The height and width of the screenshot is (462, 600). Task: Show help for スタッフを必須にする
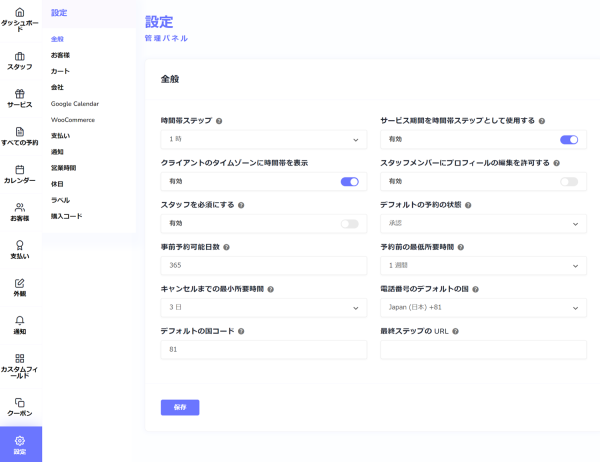(x=241, y=205)
